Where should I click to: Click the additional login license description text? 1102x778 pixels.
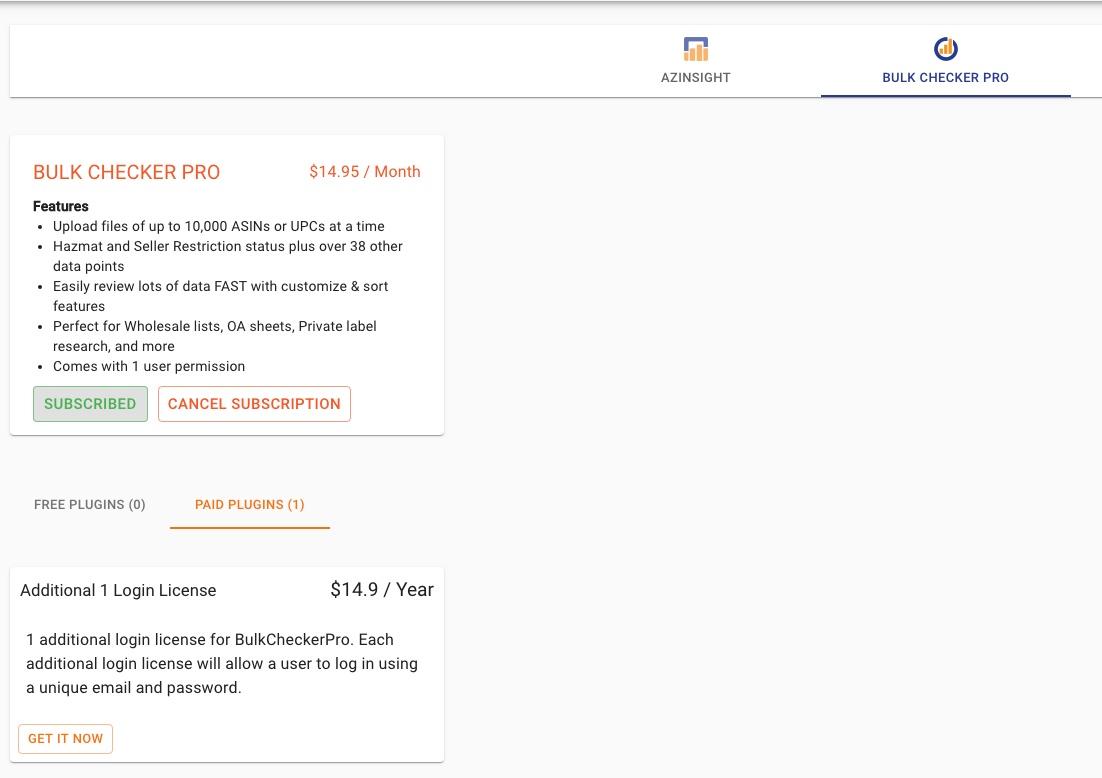[222, 663]
